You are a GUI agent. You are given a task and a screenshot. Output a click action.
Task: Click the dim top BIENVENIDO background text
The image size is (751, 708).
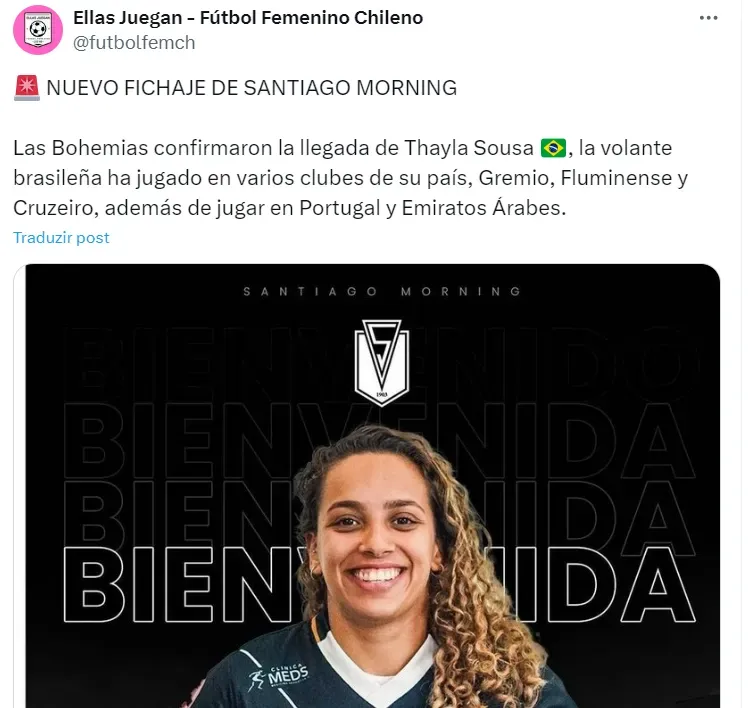pyautogui.click(x=379, y=365)
